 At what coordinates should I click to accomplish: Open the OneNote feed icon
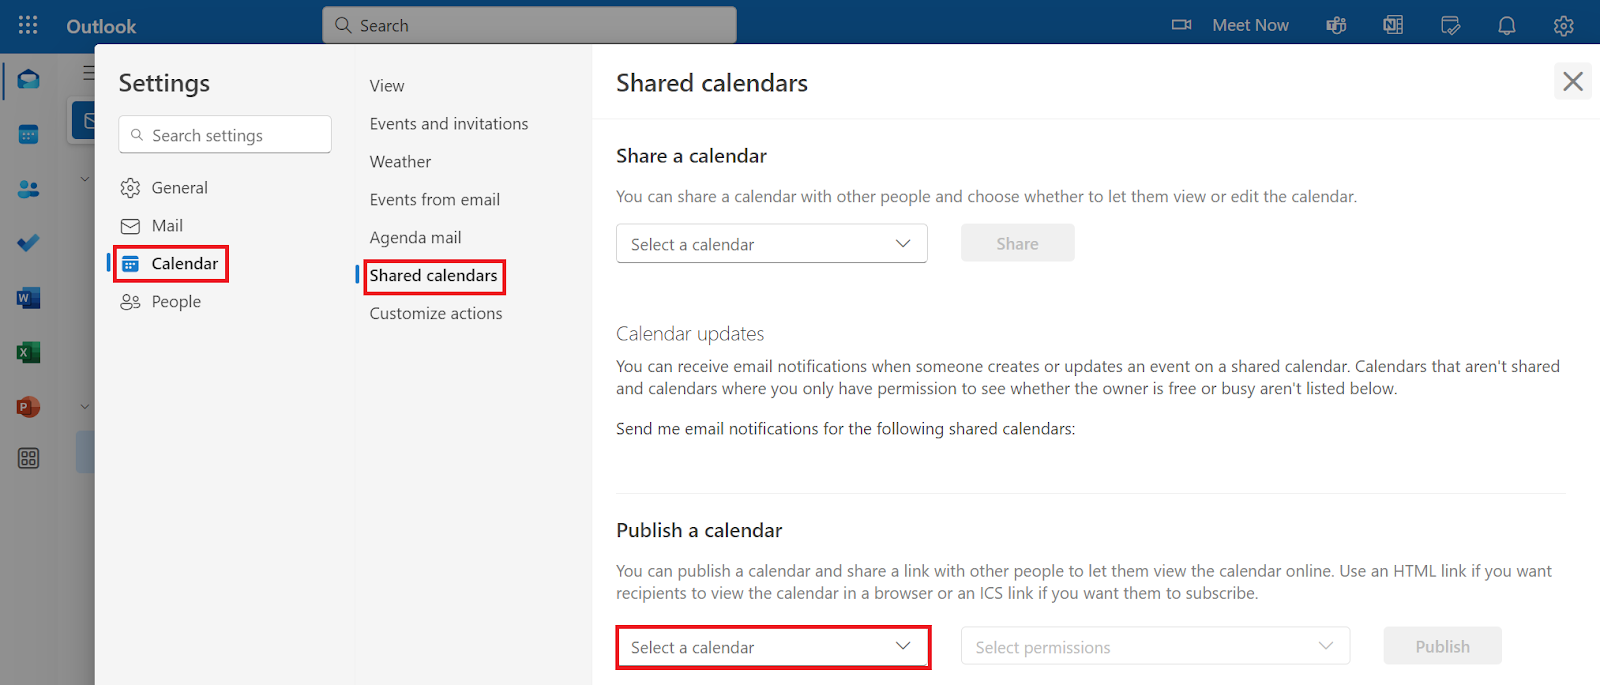(x=1393, y=25)
